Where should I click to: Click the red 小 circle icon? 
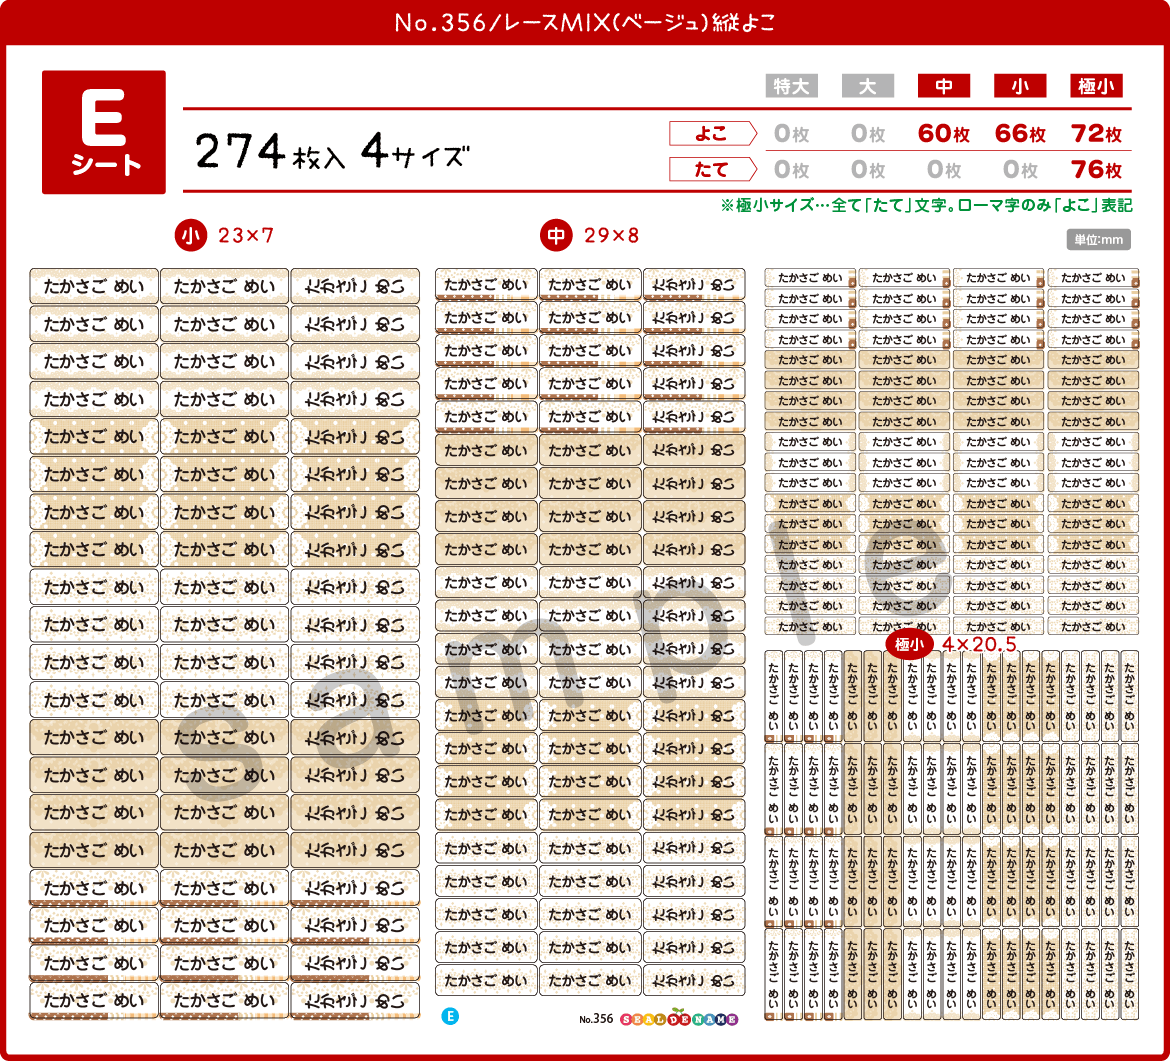coord(191,236)
